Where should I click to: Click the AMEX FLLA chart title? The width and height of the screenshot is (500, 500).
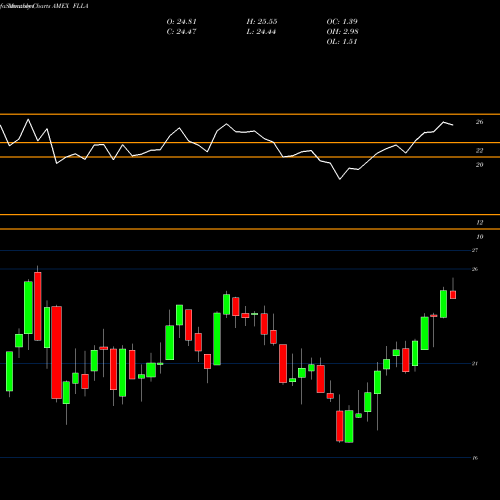pos(70,6)
